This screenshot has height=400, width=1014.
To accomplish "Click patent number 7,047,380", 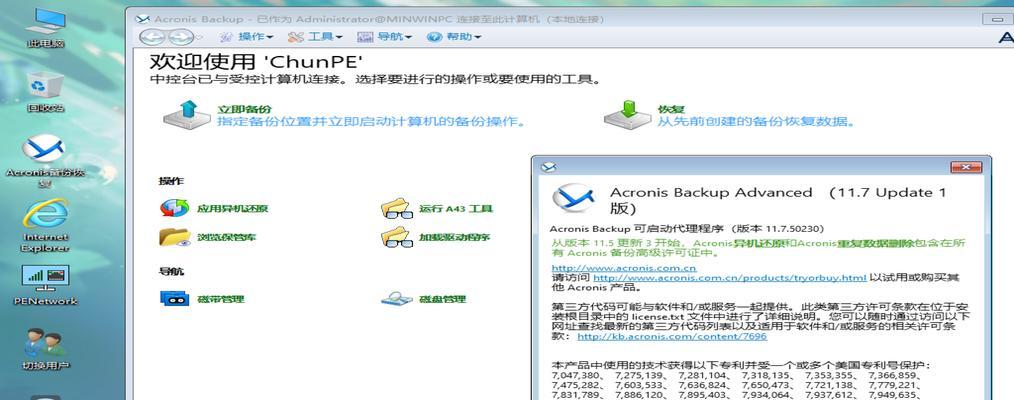I will 575,374.
